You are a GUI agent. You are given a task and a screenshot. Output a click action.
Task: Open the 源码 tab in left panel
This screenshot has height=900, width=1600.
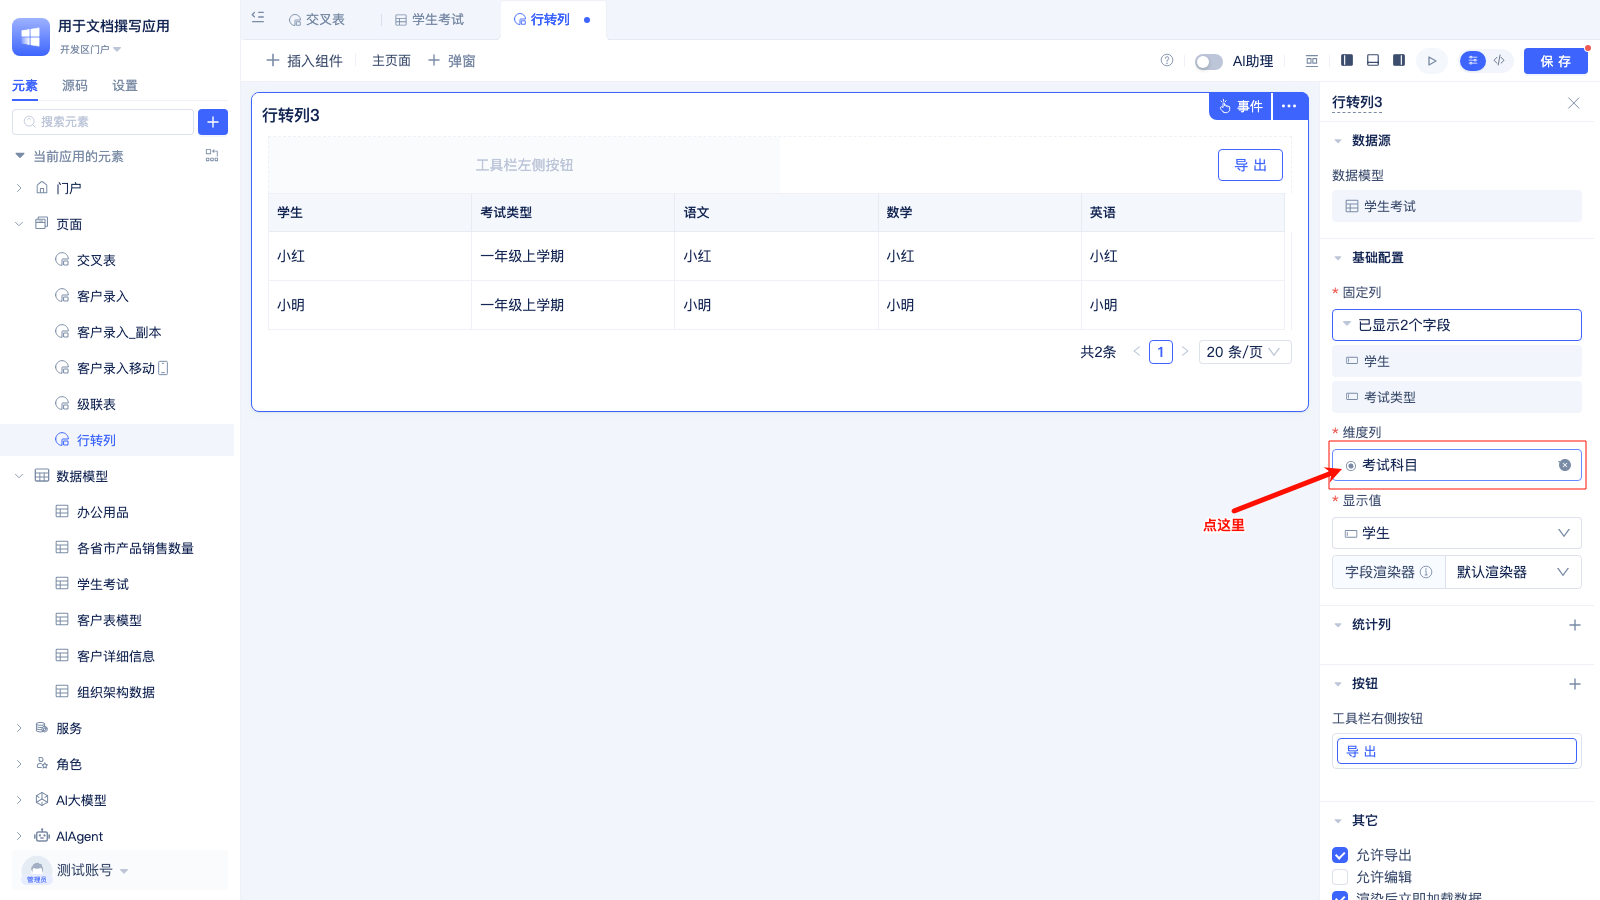click(x=75, y=86)
